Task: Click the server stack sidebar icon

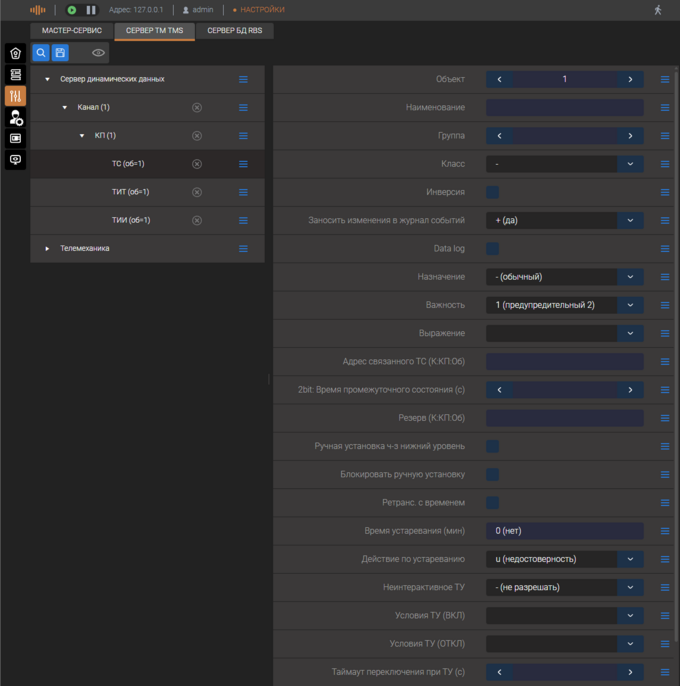Action: pyautogui.click(x=15, y=74)
